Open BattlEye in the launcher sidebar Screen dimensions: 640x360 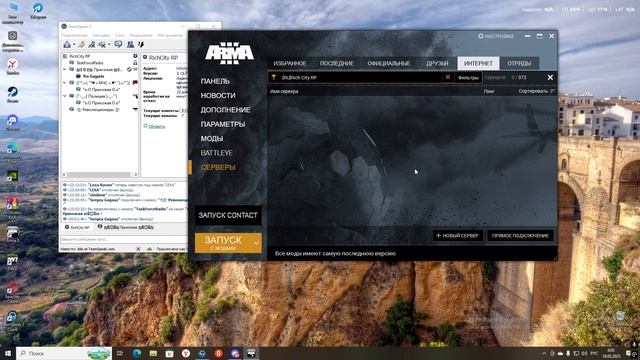point(216,153)
